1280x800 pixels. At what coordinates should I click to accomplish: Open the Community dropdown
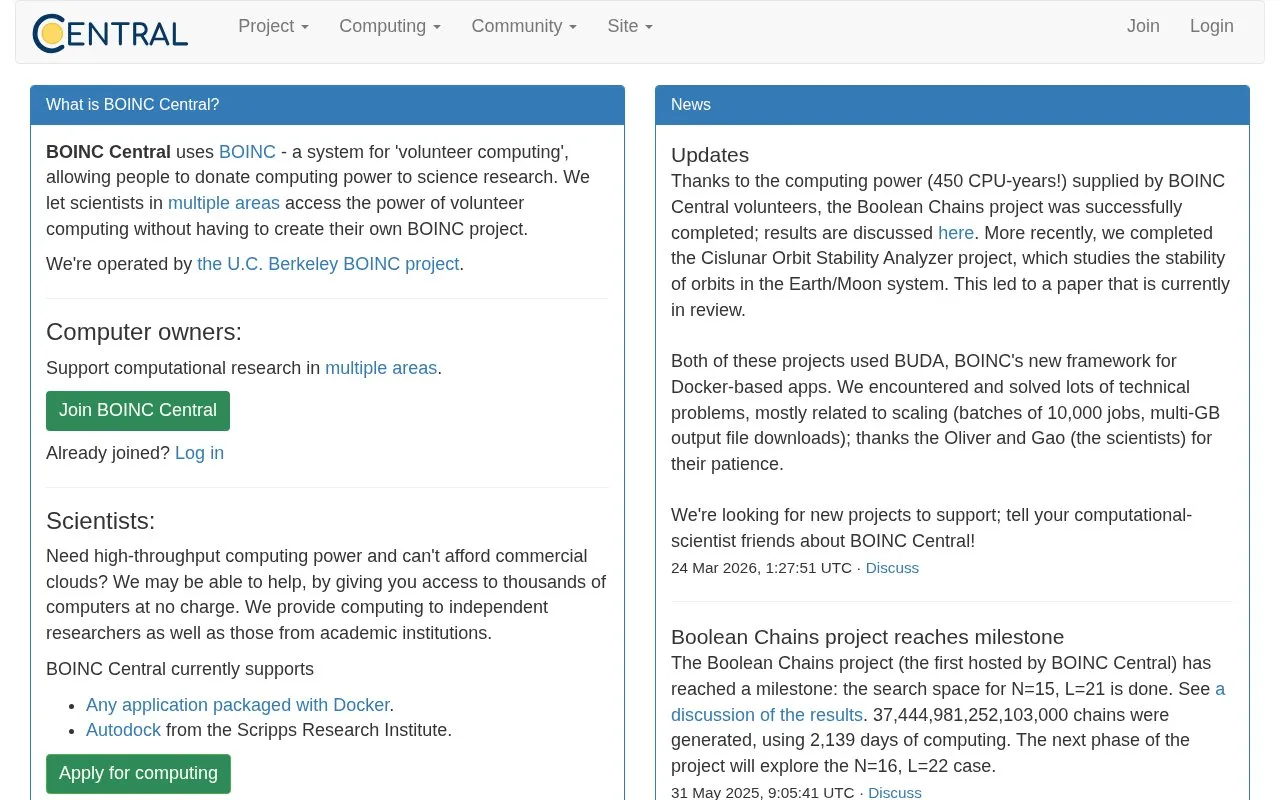click(x=524, y=26)
